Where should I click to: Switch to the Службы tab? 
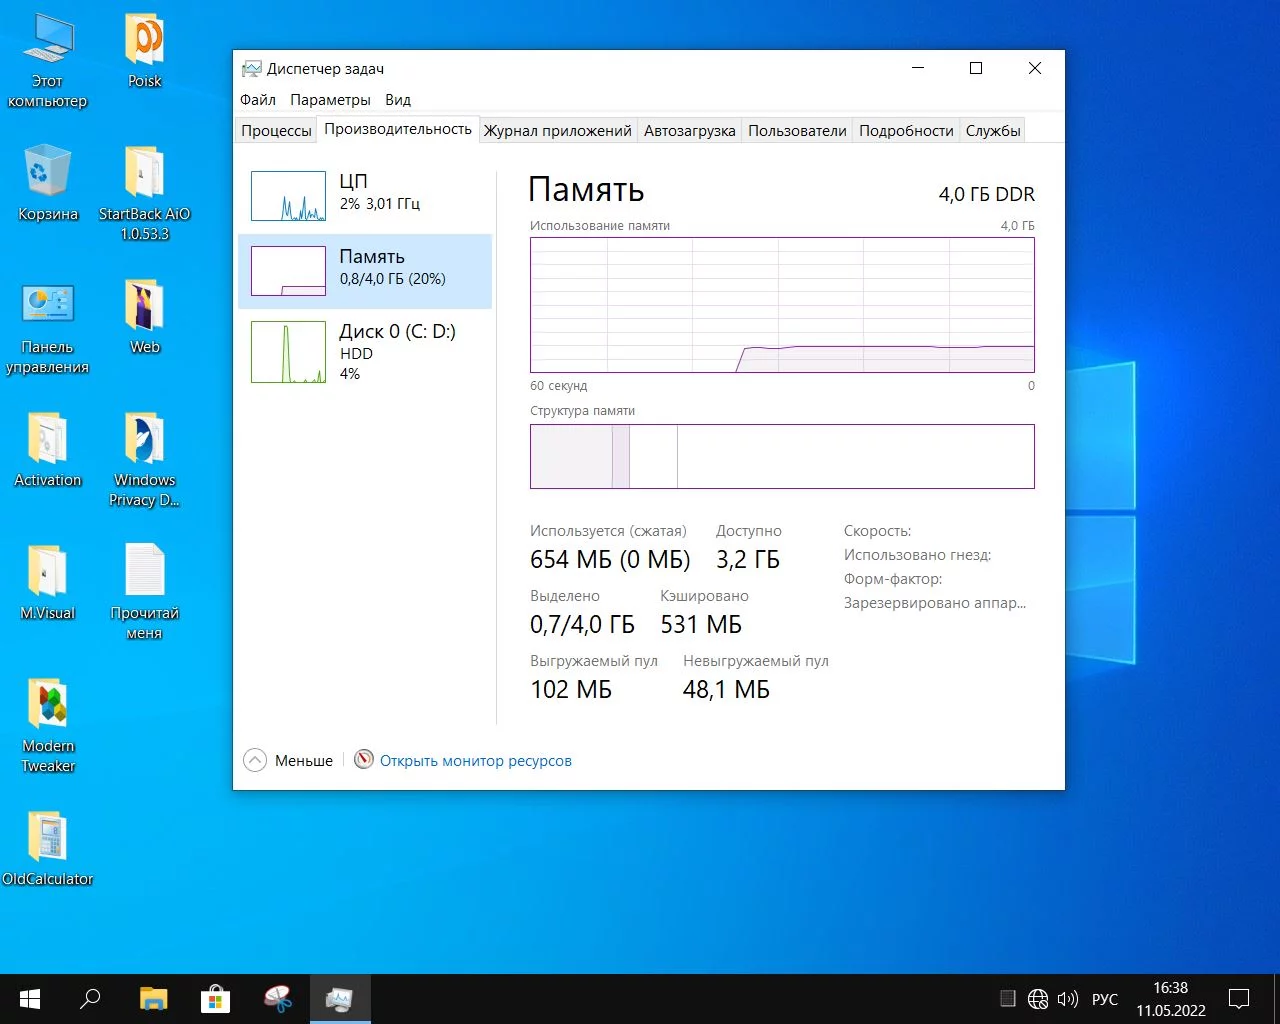(992, 131)
